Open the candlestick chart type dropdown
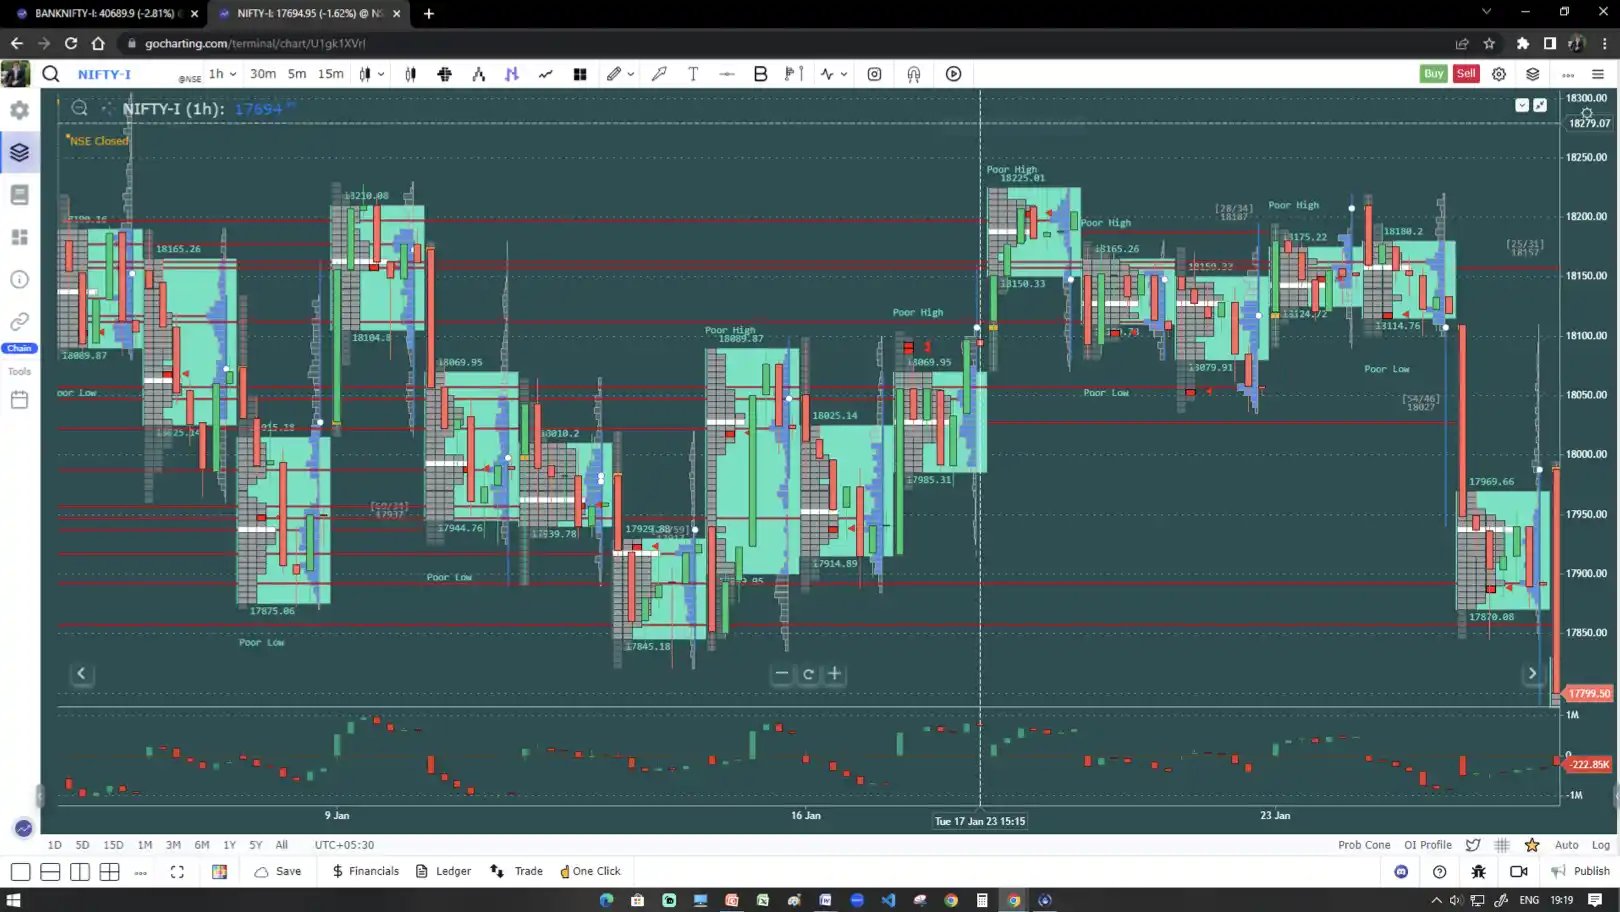Image resolution: width=1620 pixels, height=912 pixels. (370, 73)
